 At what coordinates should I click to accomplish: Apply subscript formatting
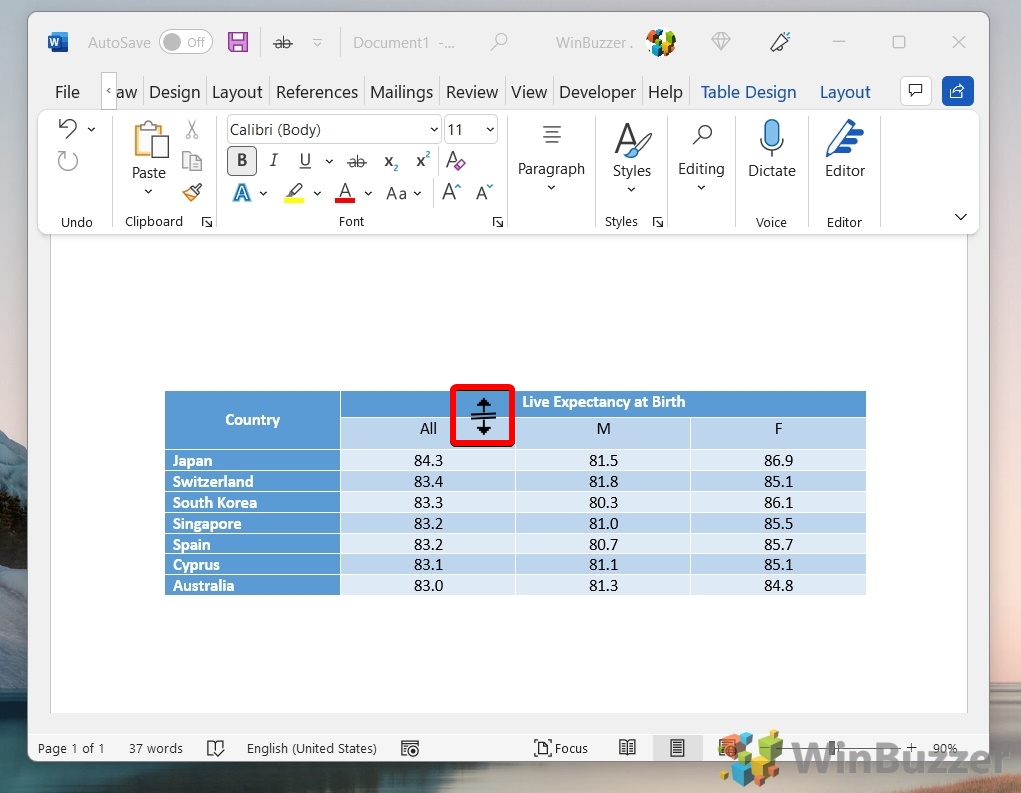coord(391,161)
